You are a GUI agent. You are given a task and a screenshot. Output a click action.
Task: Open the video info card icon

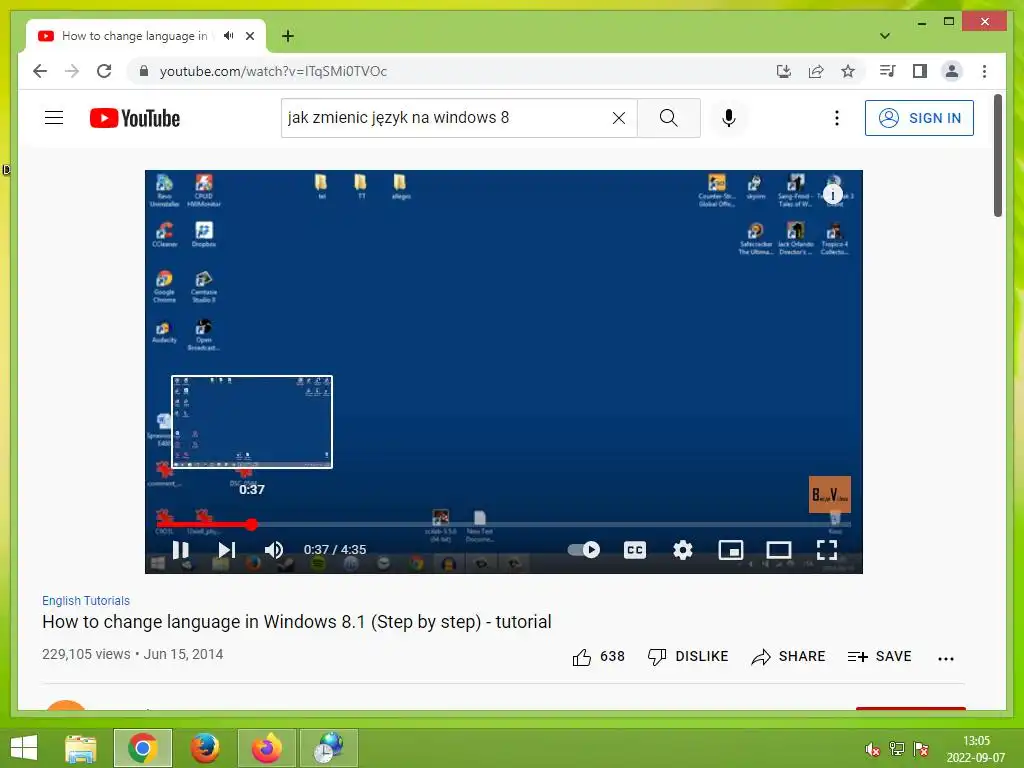click(x=833, y=194)
